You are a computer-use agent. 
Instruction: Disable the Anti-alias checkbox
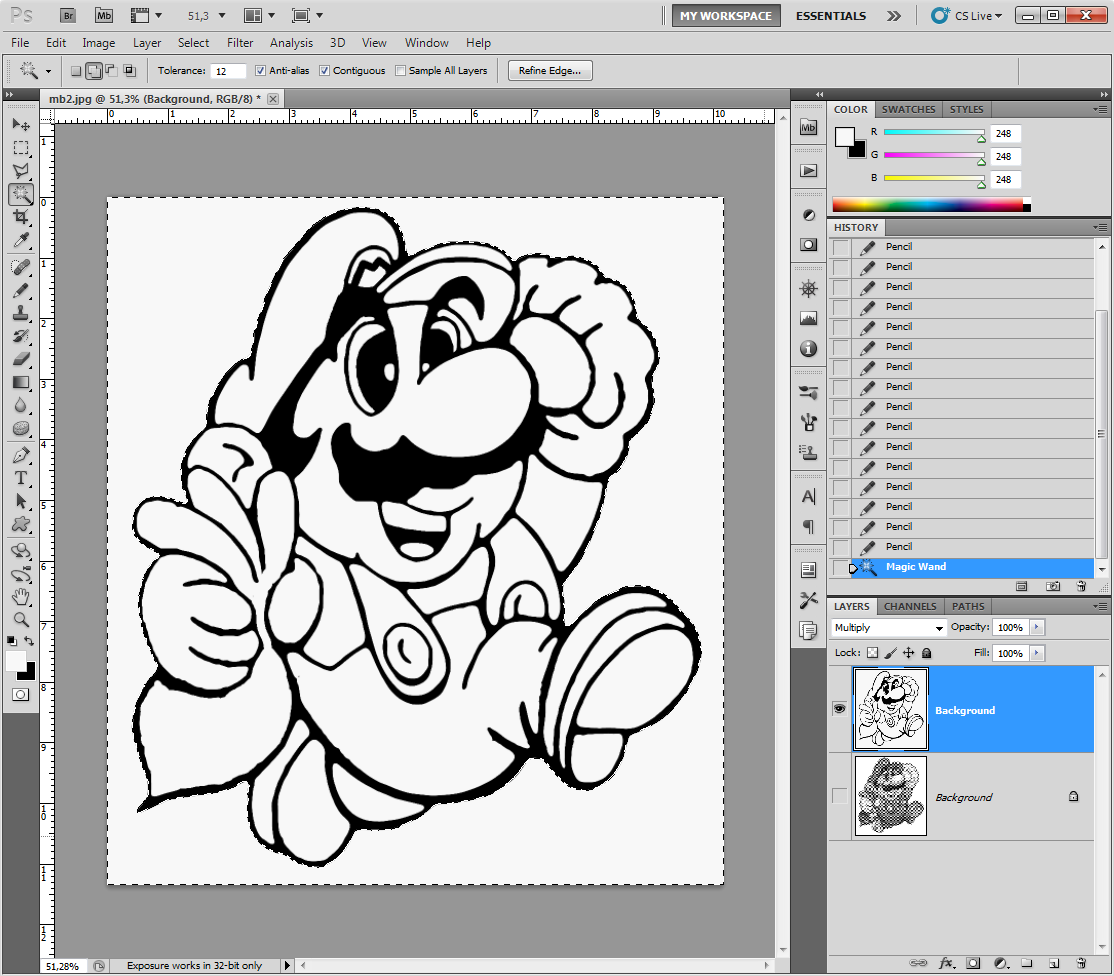click(260, 71)
